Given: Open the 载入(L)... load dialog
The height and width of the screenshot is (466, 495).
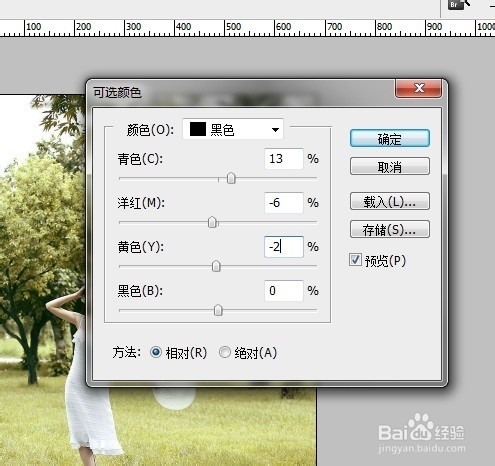Looking at the screenshot, I should click(x=390, y=201).
